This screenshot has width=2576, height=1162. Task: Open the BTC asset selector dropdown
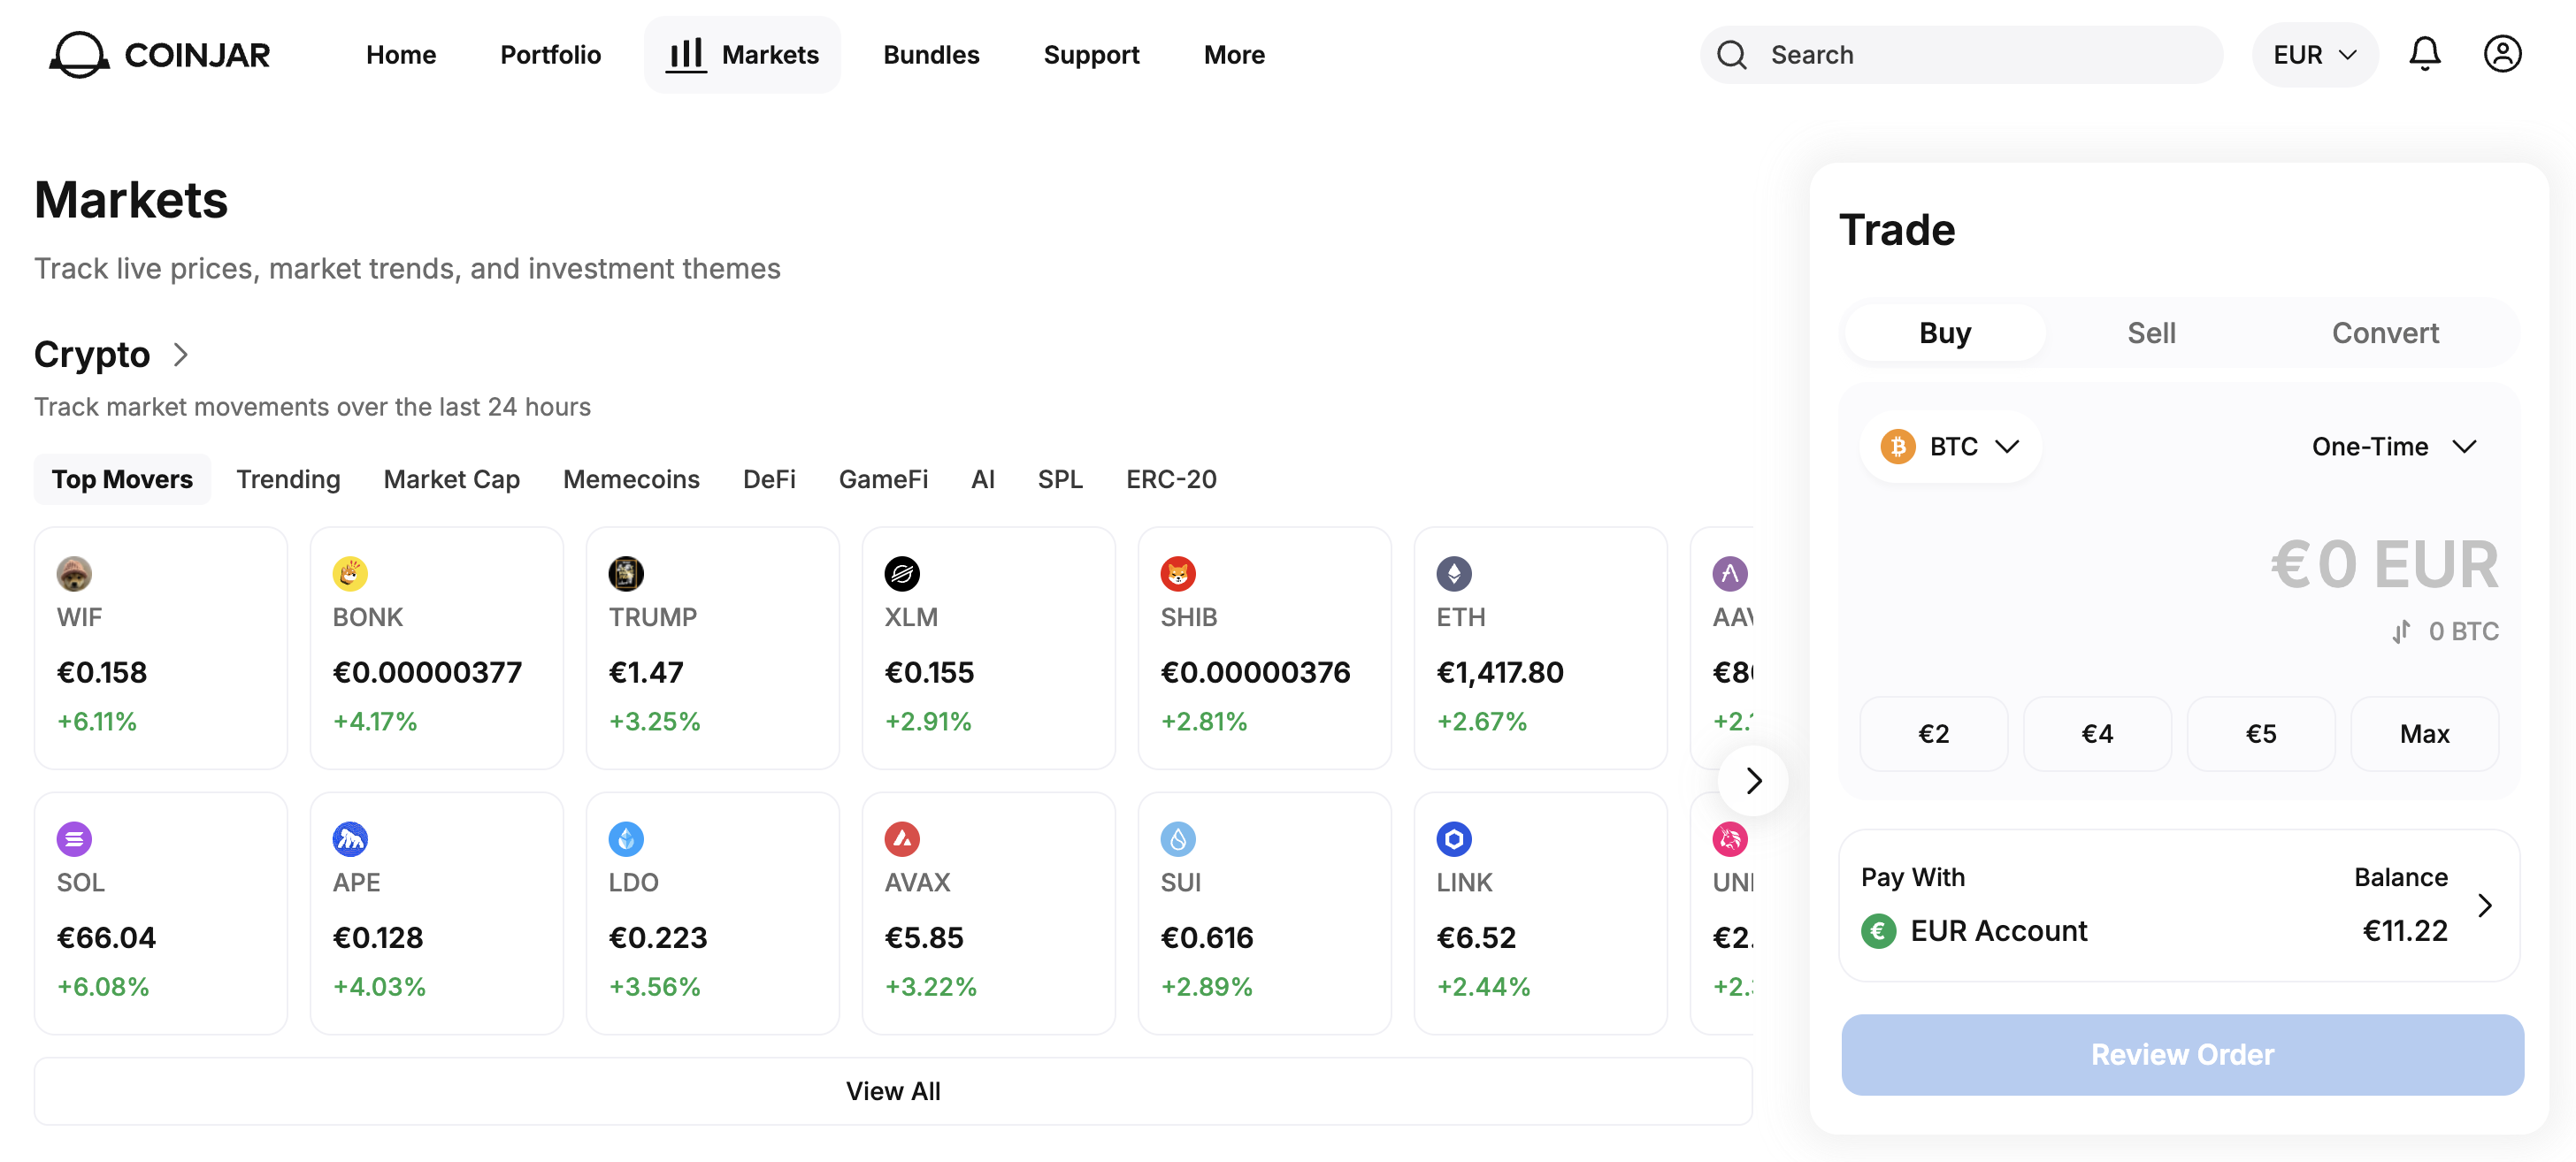[1950, 446]
